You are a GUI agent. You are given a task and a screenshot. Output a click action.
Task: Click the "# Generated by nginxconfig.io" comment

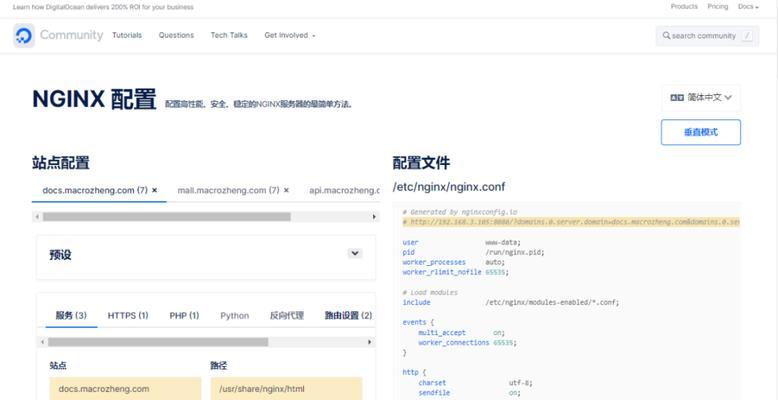click(460, 212)
